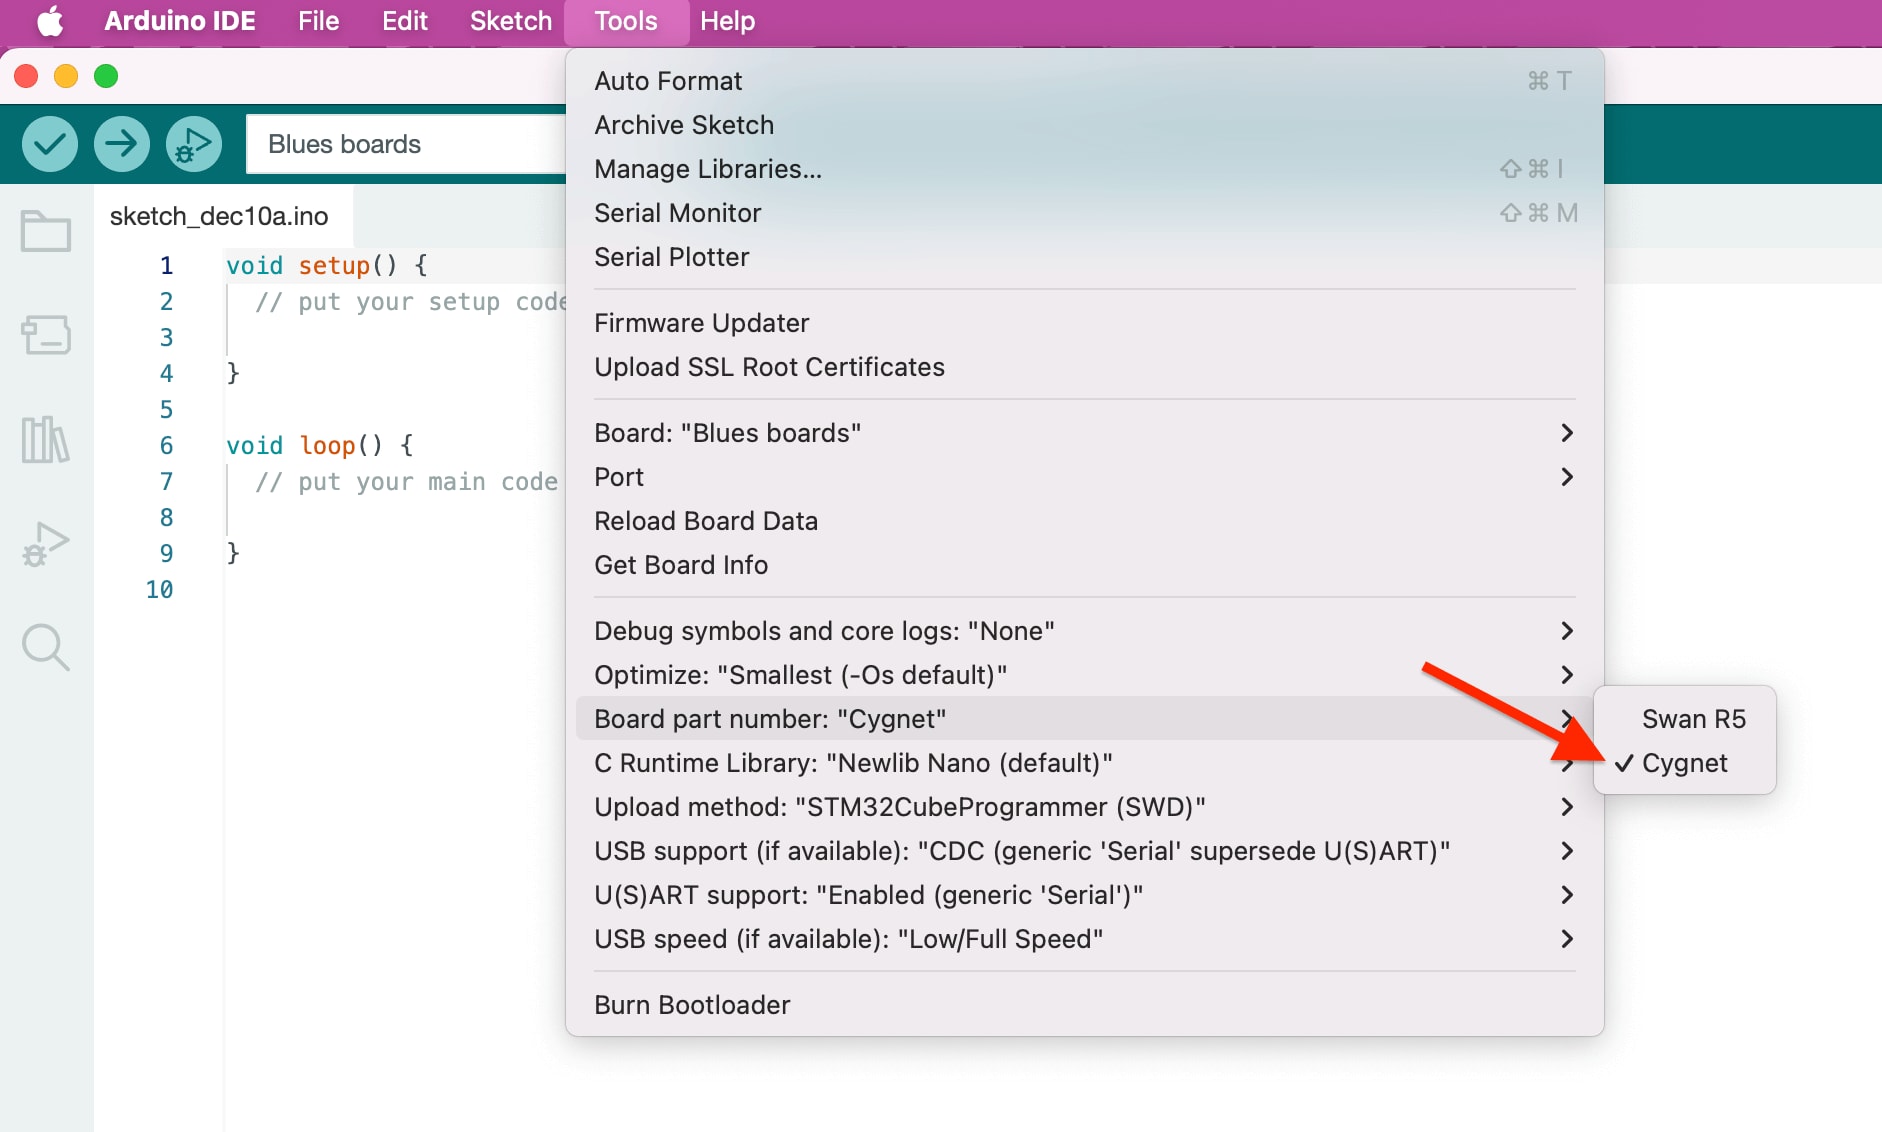Expand the C Runtime Library submenu

point(1085,763)
